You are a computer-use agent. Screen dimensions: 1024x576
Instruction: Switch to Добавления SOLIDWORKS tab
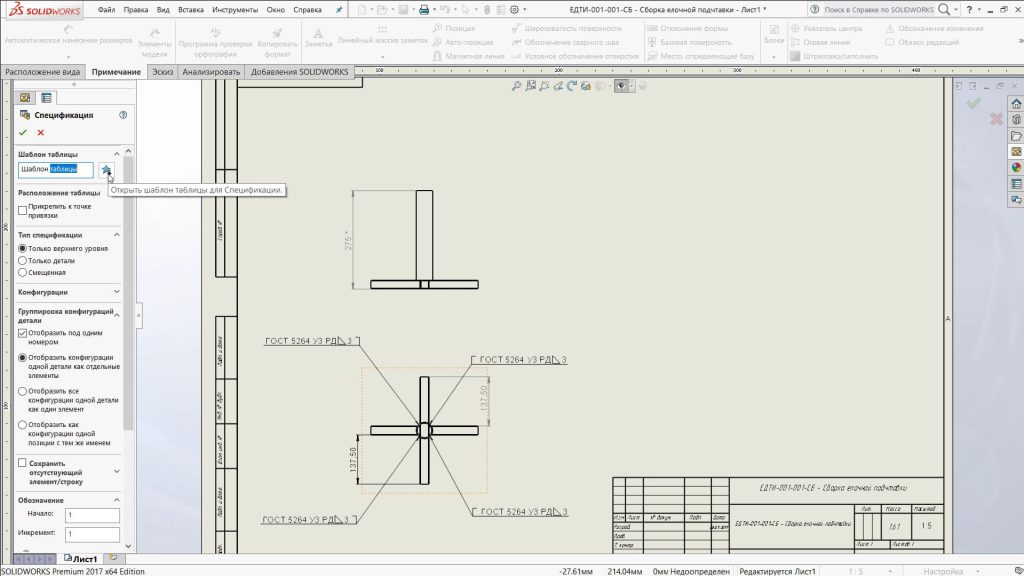[x=300, y=72]
